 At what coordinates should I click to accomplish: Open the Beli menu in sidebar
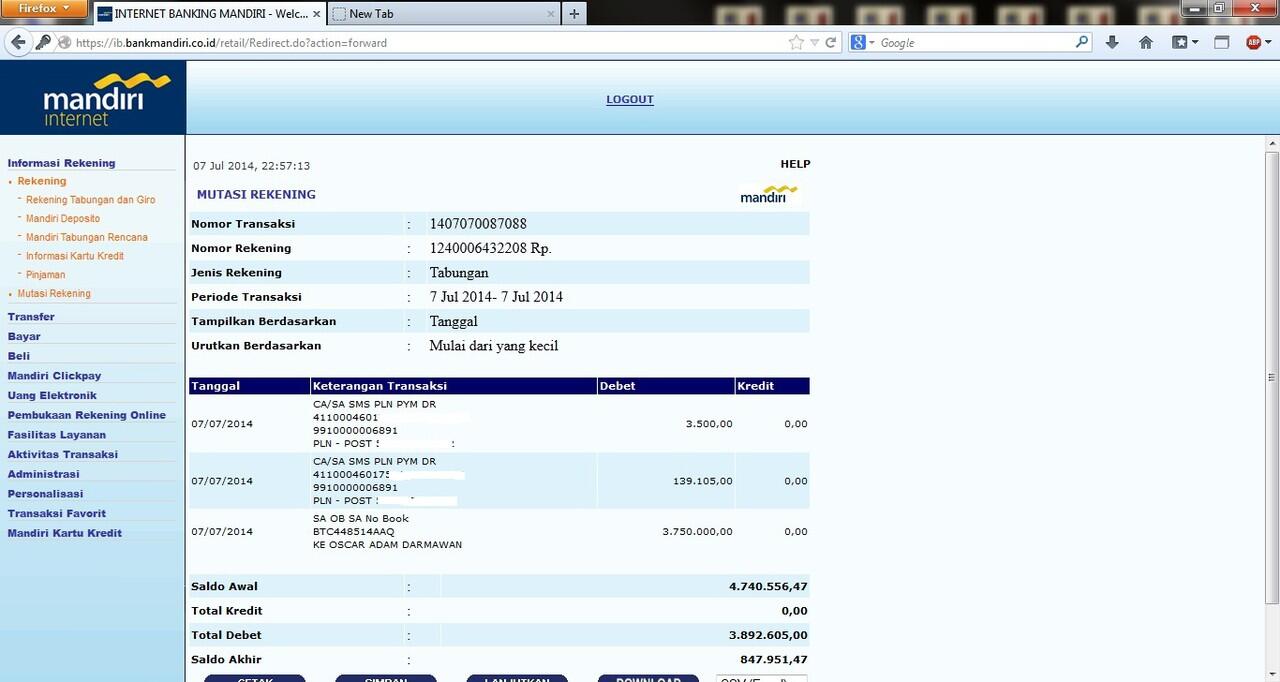click(19, 356)
